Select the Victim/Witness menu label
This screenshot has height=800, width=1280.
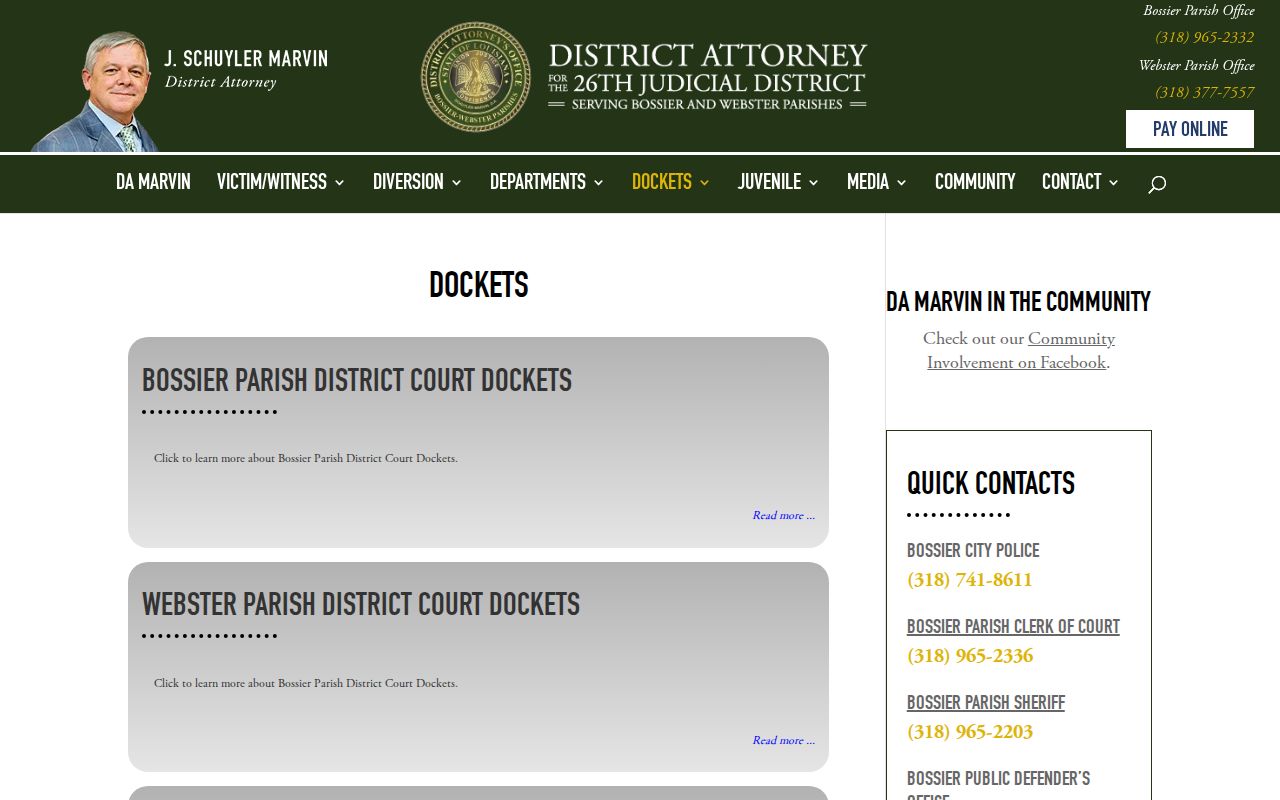272,182
